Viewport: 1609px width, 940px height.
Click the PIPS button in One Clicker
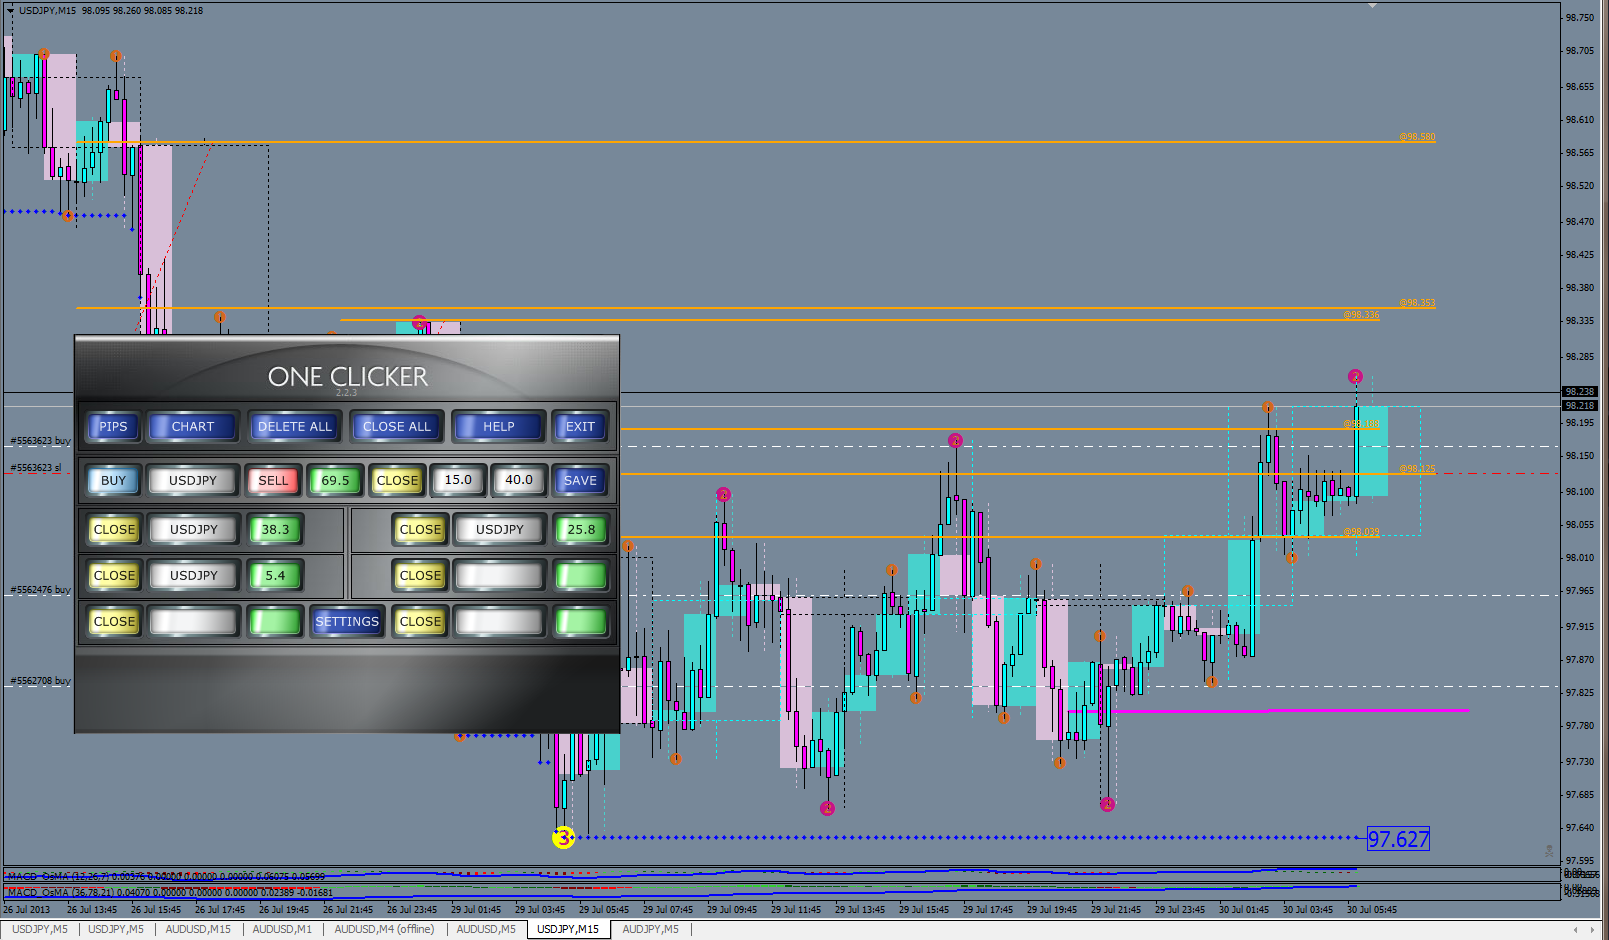[x=113, y=427]
